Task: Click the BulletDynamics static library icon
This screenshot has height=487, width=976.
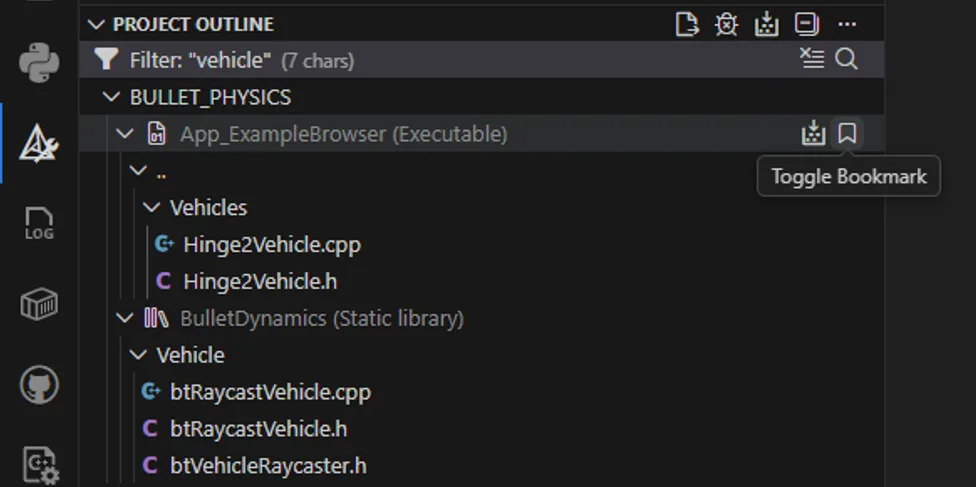Action: 156,318
